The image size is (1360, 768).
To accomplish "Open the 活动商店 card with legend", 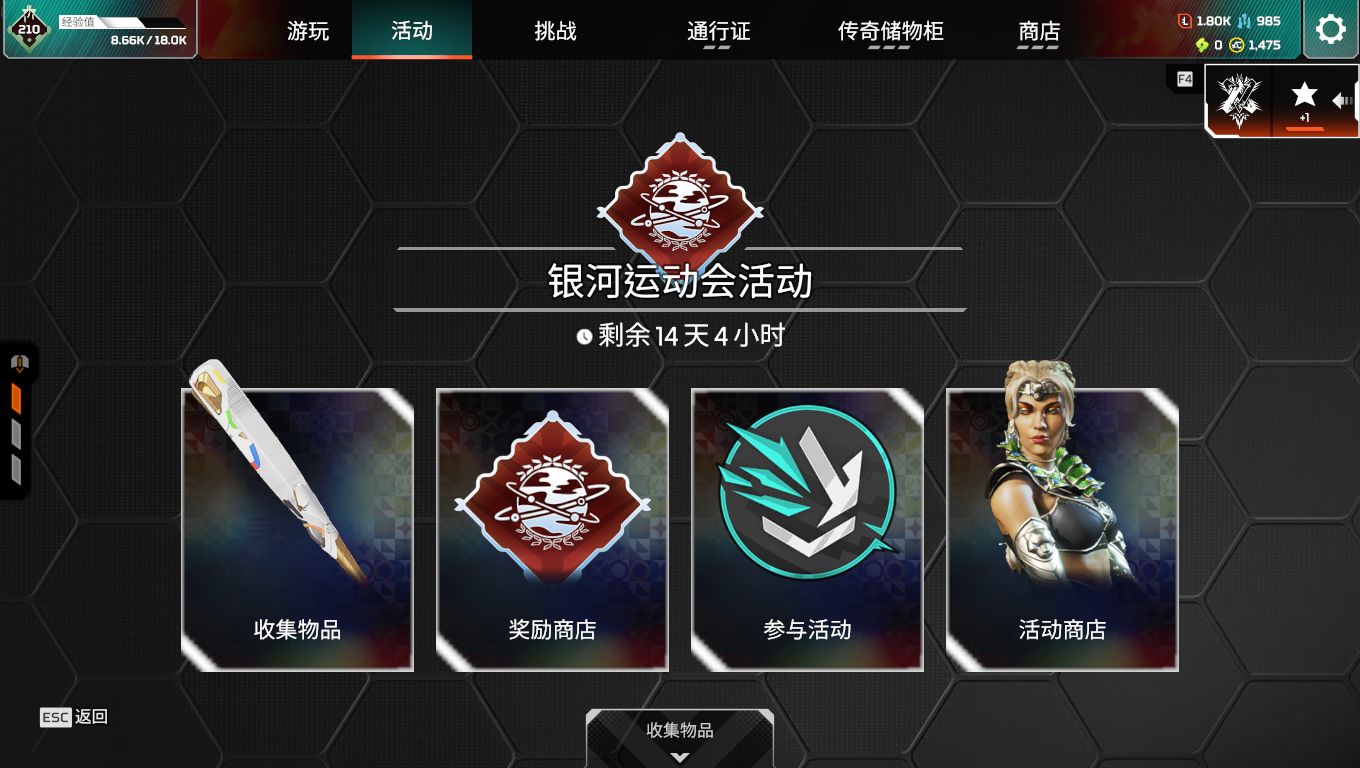I will pyautogui.click(x=1062, y=530).
